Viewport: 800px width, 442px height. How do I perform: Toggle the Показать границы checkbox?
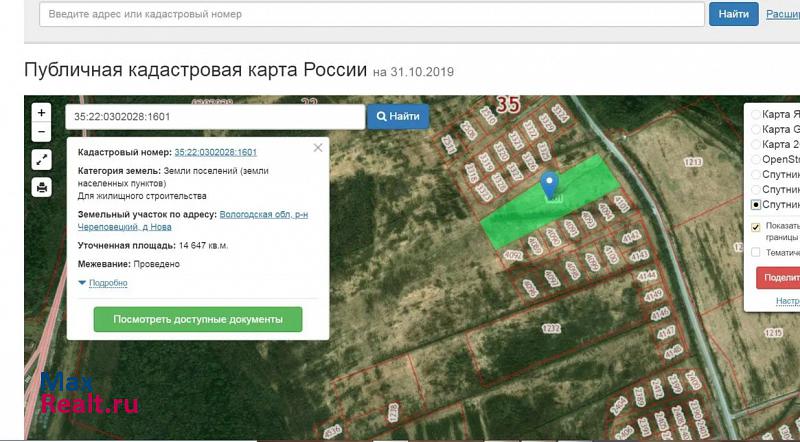tap(756, 227)
